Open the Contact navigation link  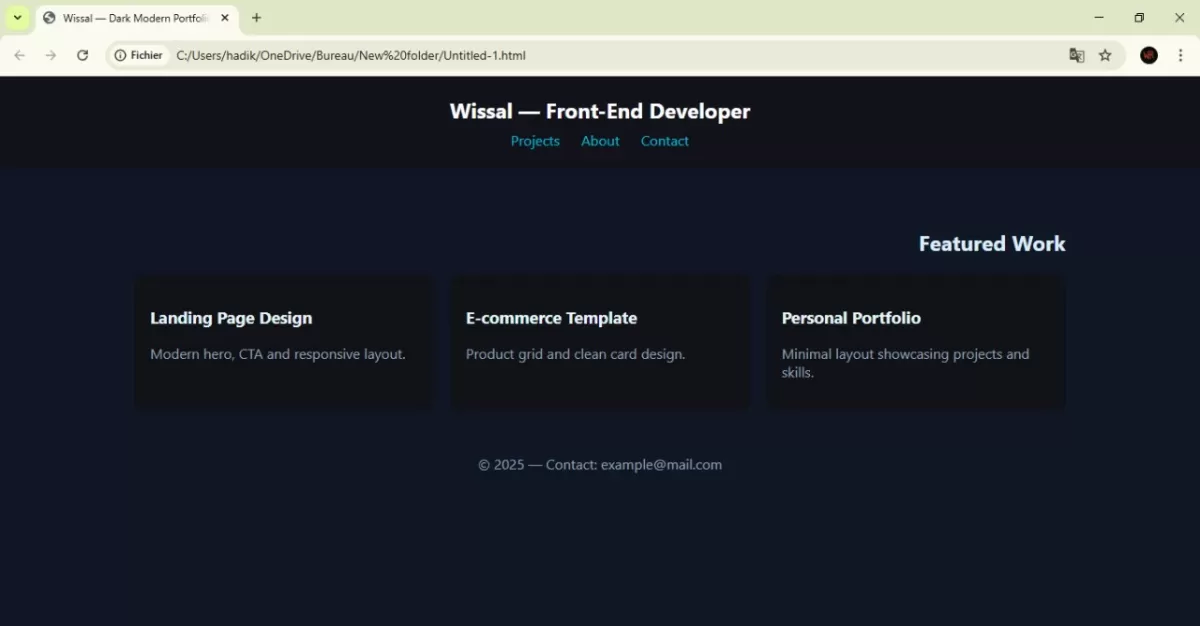pyautogui.click(x=664, y=141)
